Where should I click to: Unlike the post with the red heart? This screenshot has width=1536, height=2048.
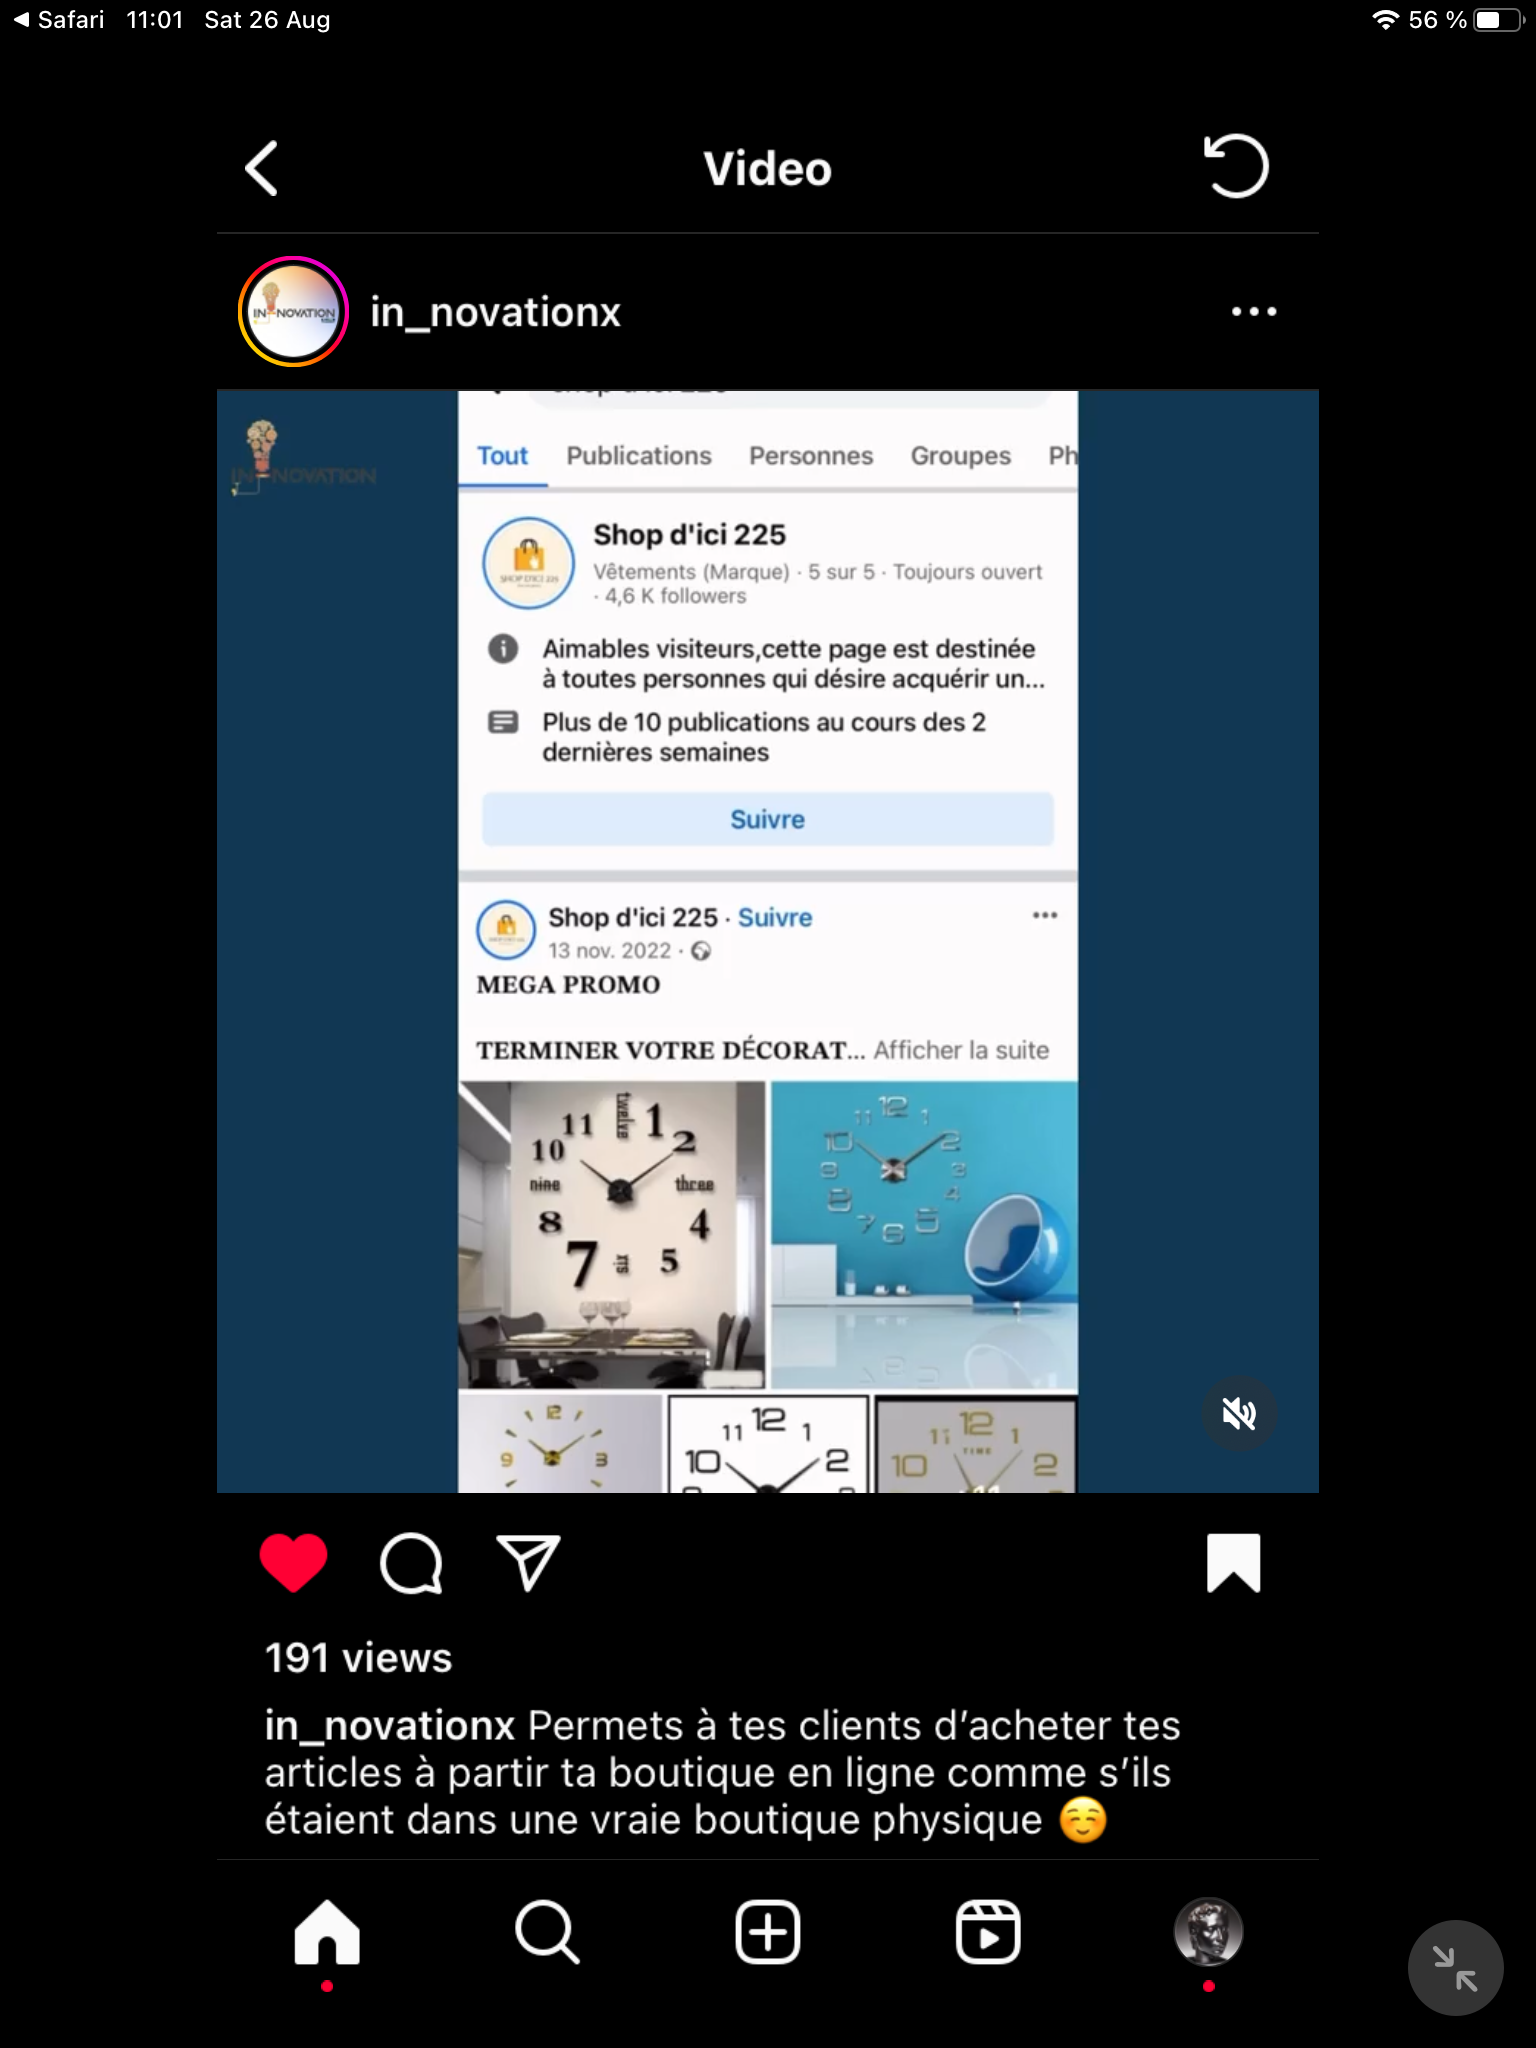tap(293, 1562)
